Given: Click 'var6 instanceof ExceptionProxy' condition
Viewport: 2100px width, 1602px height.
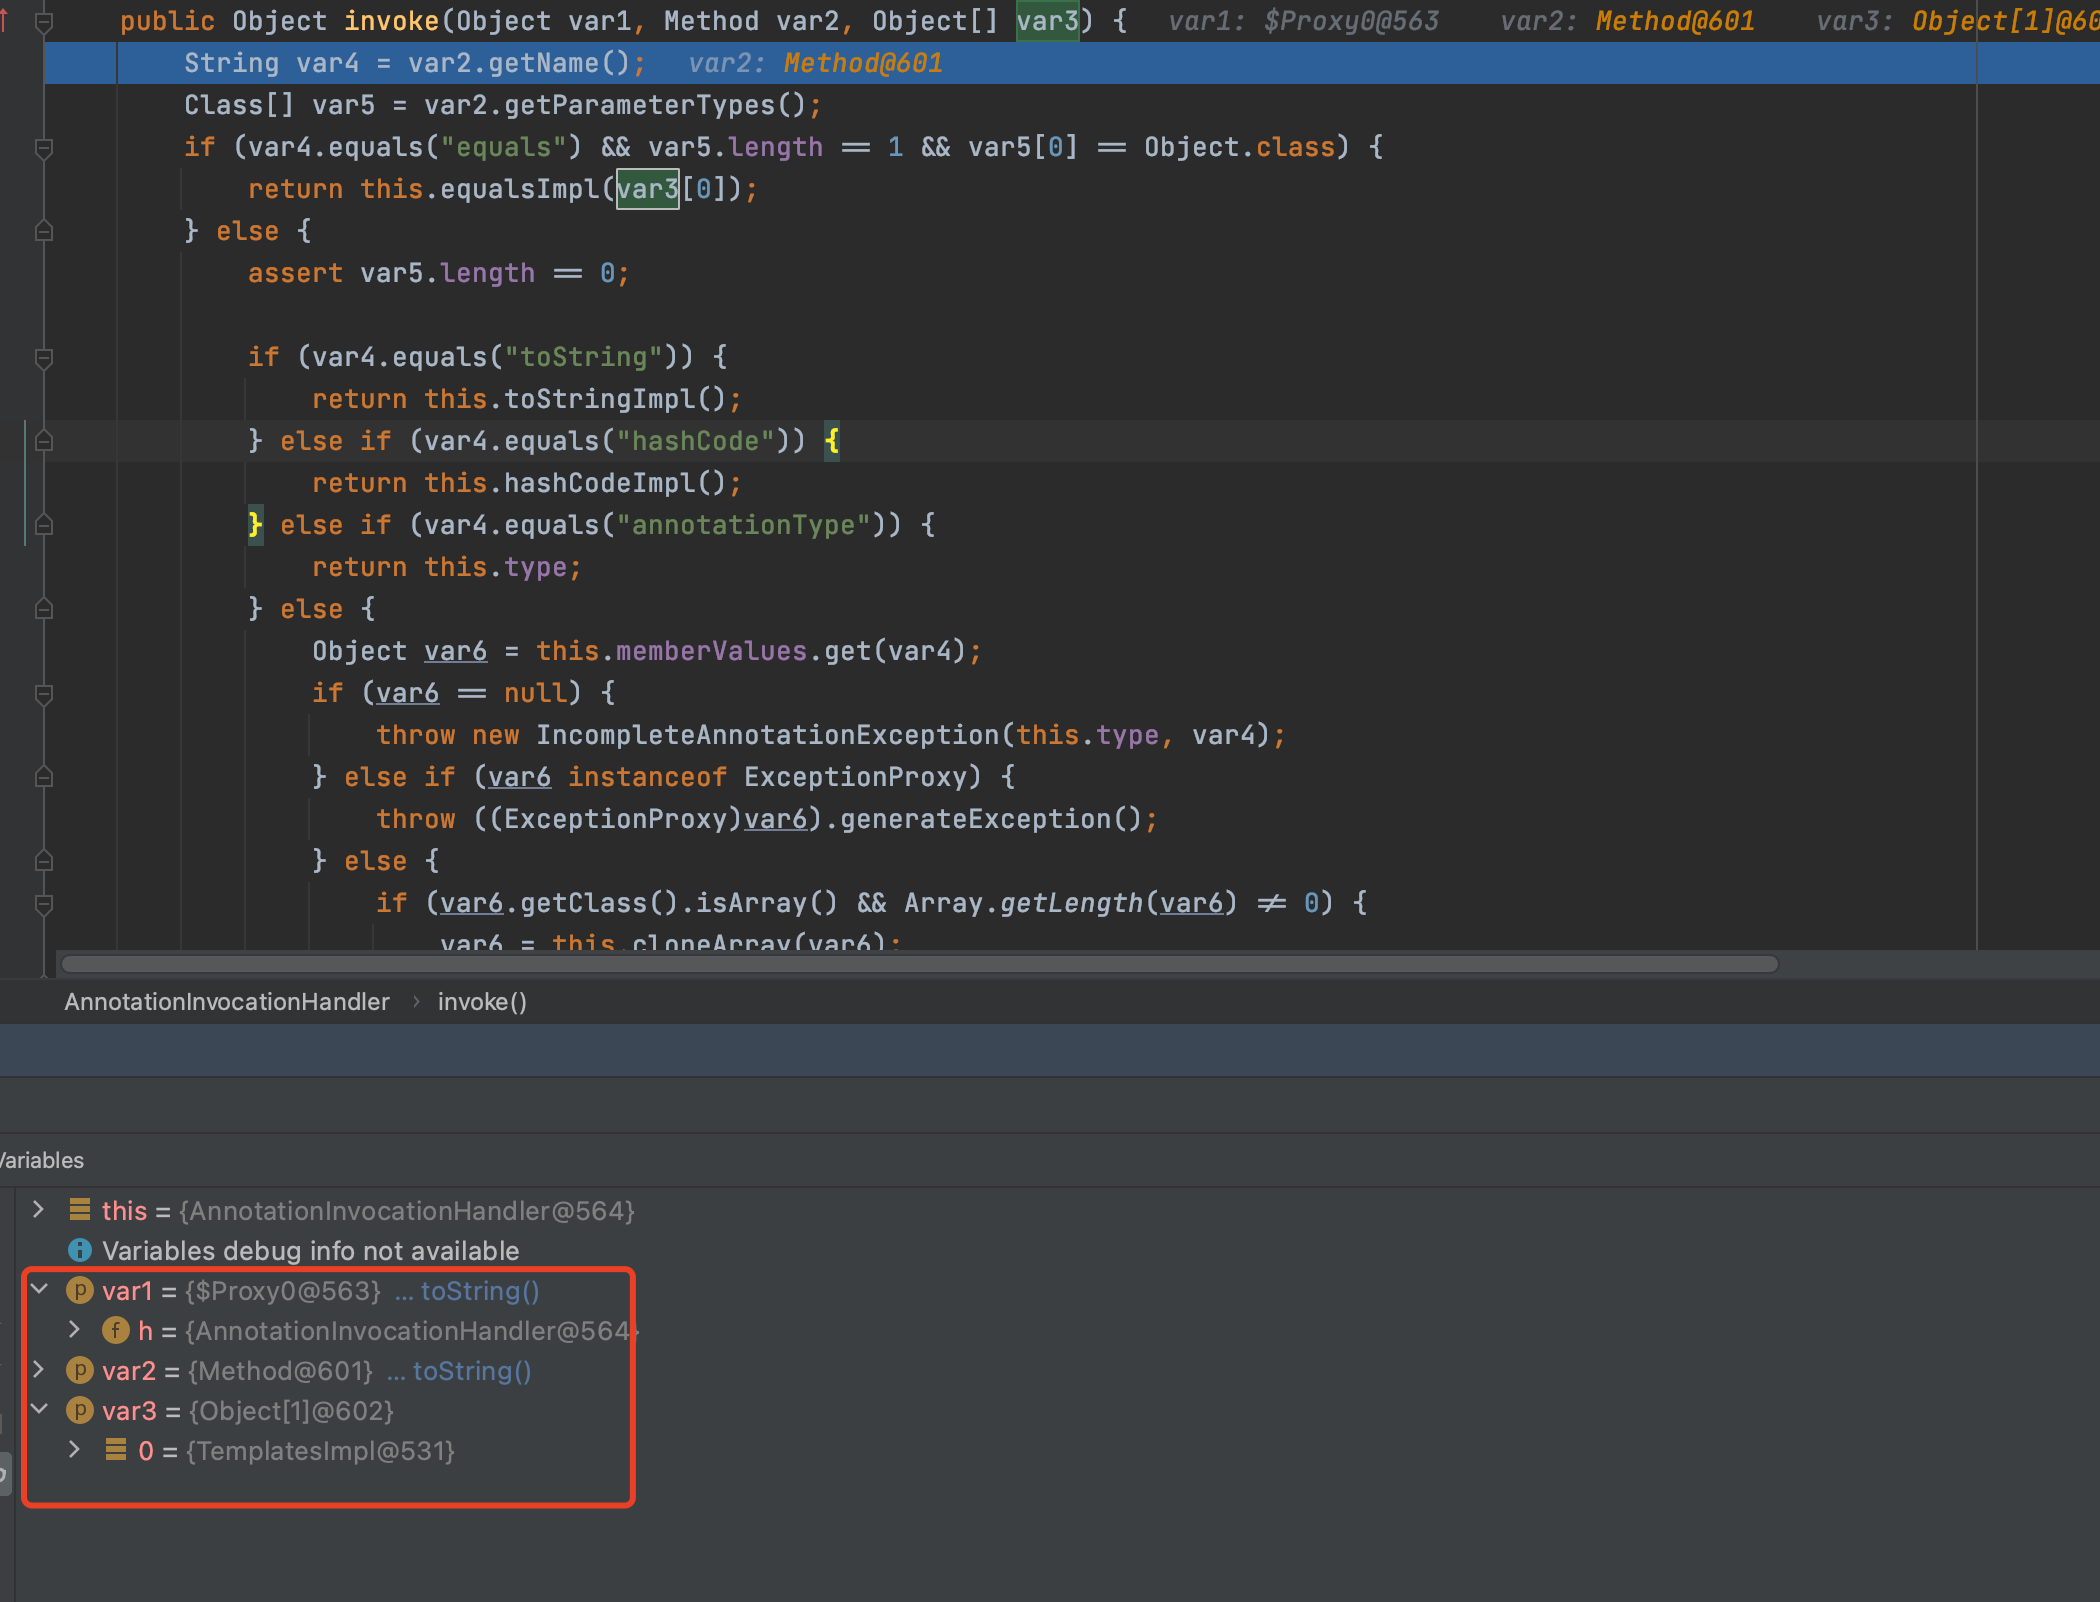Looking at the screenshot, I should click(728, 777).
